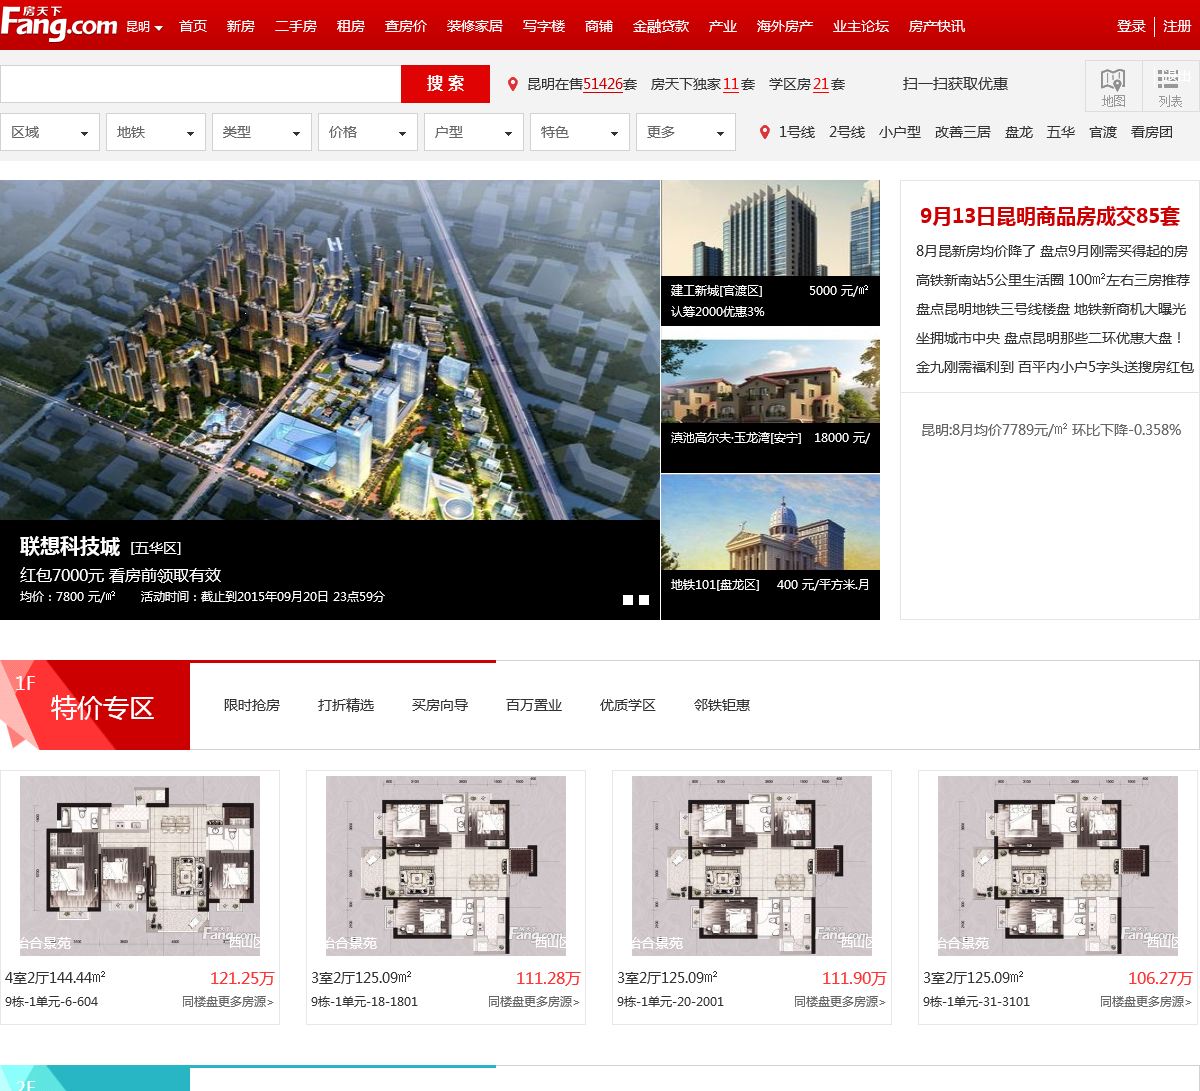Expand 类型 filter dropdown
The width and height of the screenshot is (1200, 1091).
click(x=262, y=132)
